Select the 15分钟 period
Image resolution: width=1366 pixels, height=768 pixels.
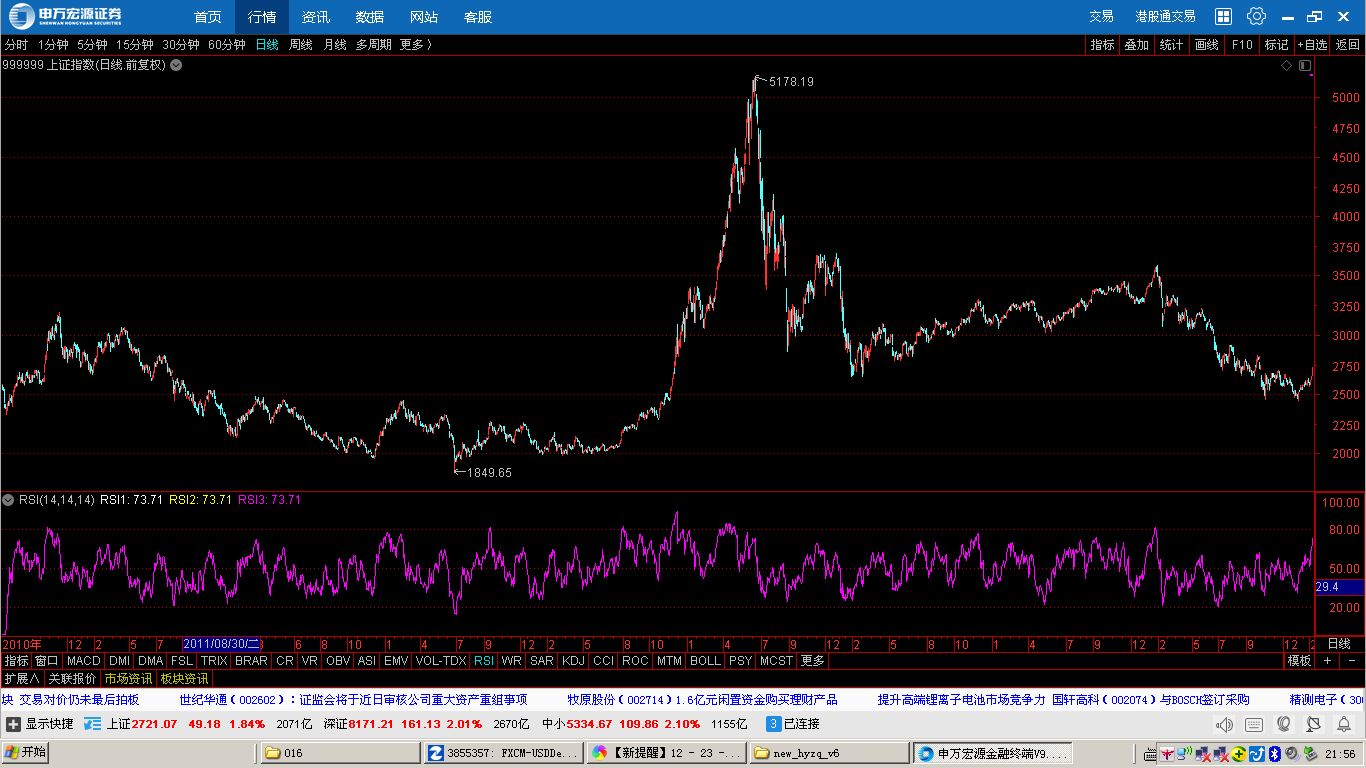pos(134,45)
